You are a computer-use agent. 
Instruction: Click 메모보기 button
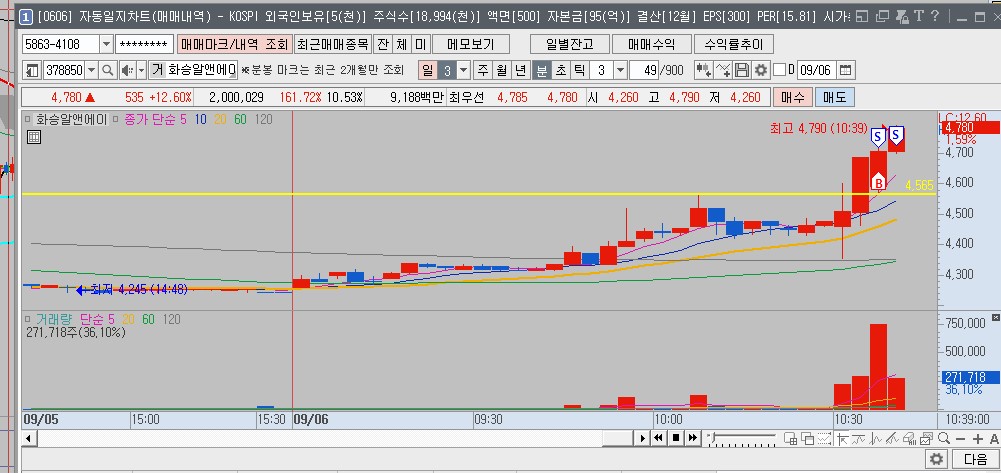470,44
